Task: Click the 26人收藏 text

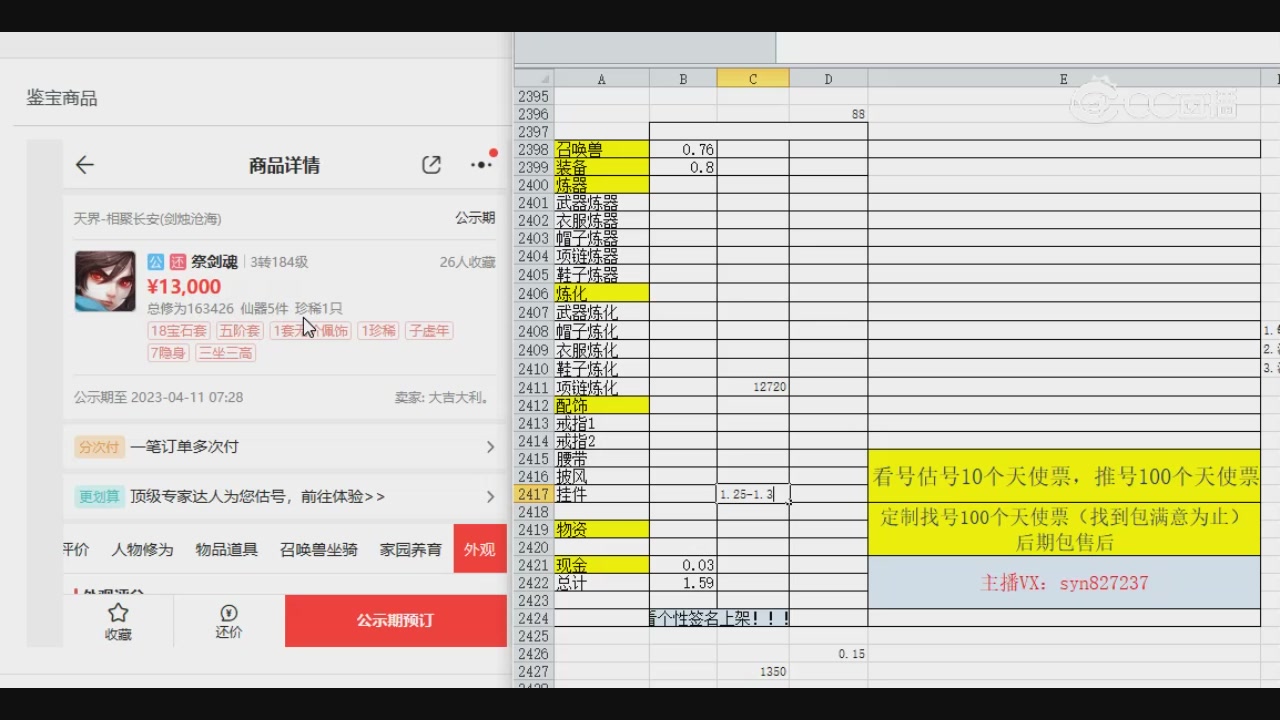Action: click(467, 262)
